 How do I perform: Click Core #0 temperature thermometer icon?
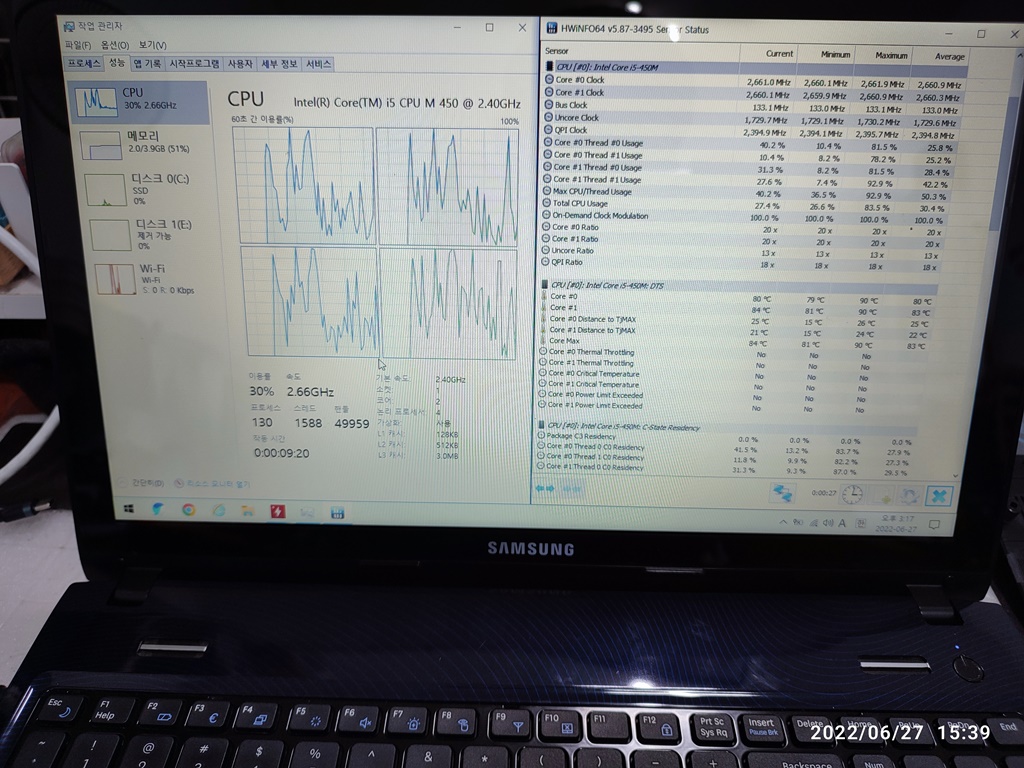click(x=543, y=296)
